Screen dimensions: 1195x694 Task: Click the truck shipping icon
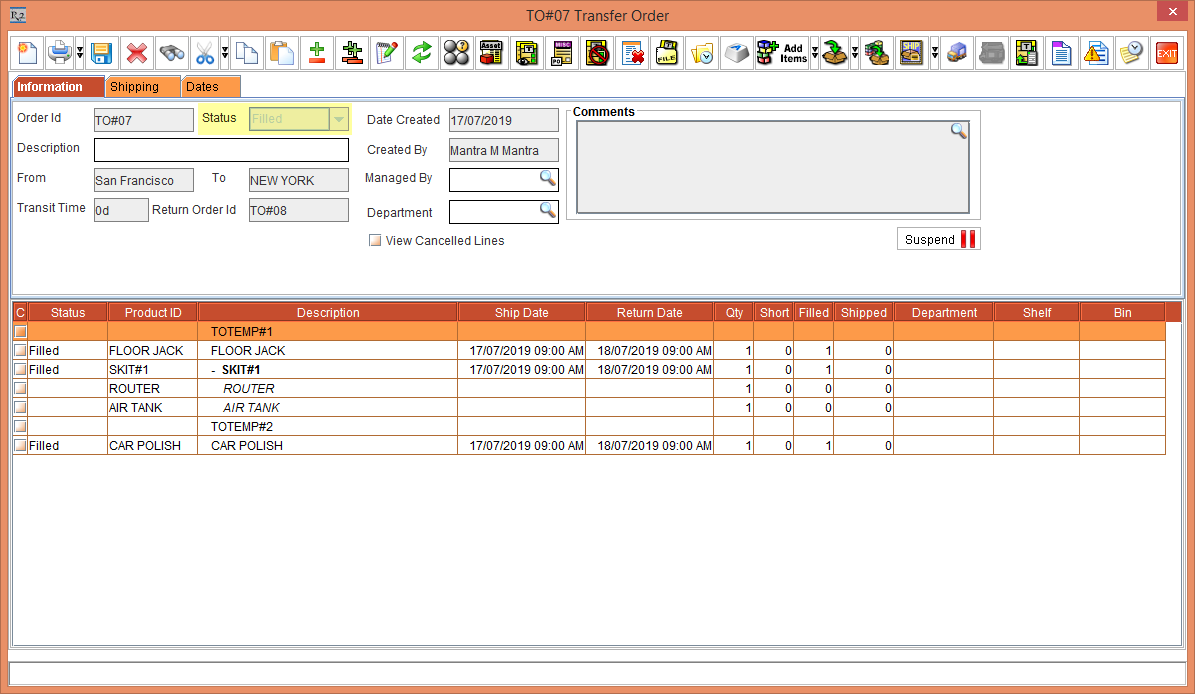[956, 53]
